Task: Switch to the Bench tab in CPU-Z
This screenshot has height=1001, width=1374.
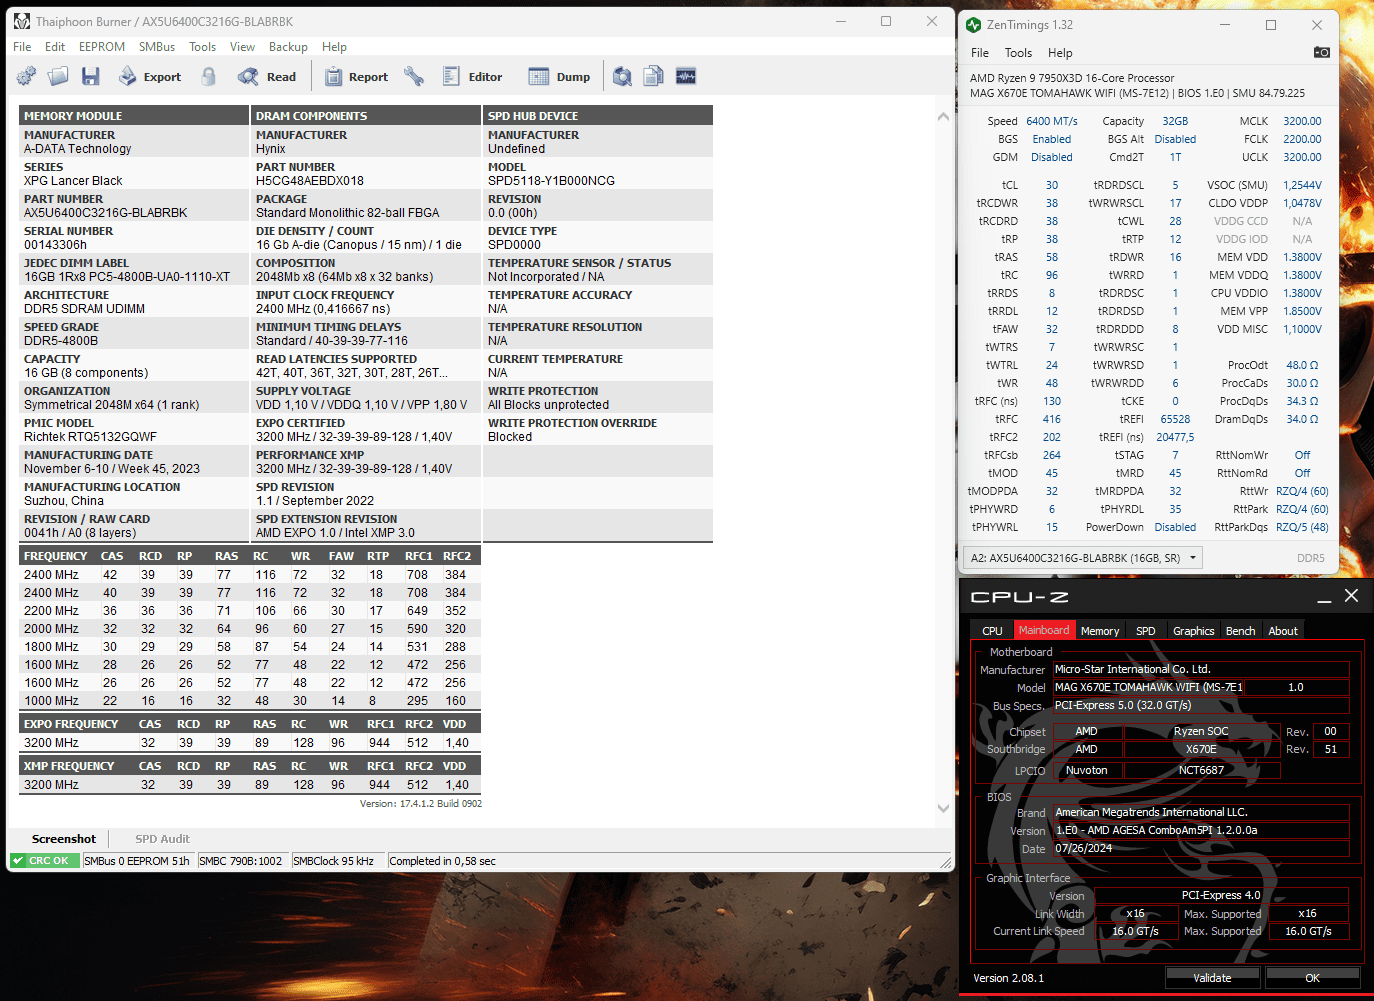Action: pyautogui.click(x=1240, y=631)
